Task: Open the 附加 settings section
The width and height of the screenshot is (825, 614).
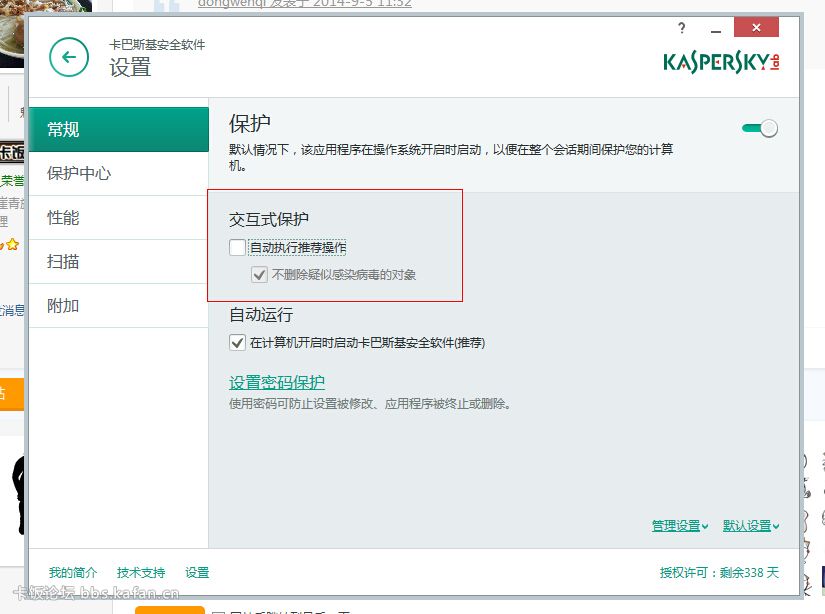Action: pos(119,306)
